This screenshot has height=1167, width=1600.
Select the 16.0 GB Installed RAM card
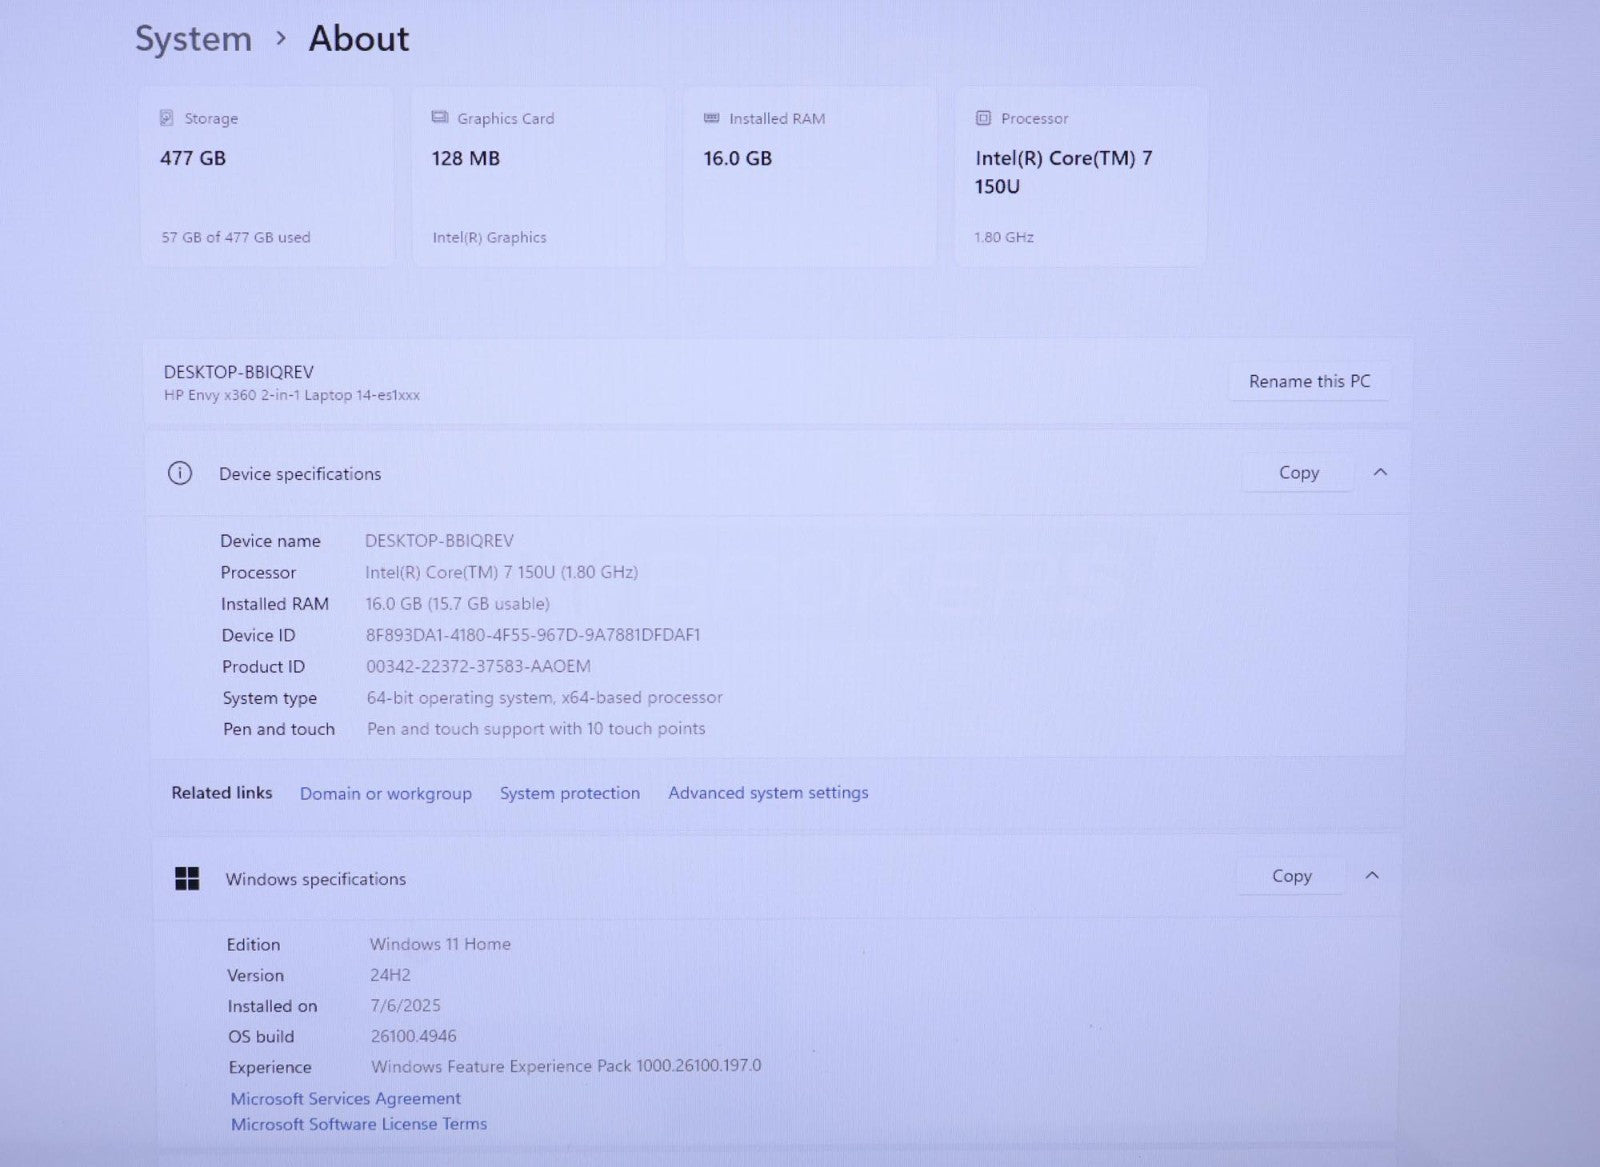click(x=809, y=177)
